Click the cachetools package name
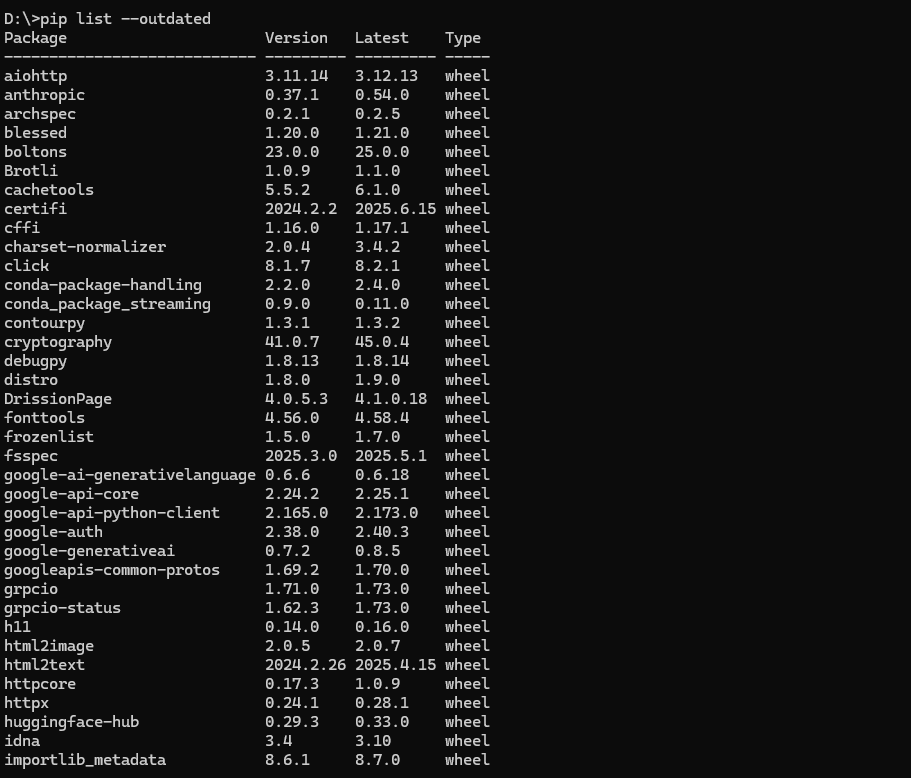 [49, 190]
